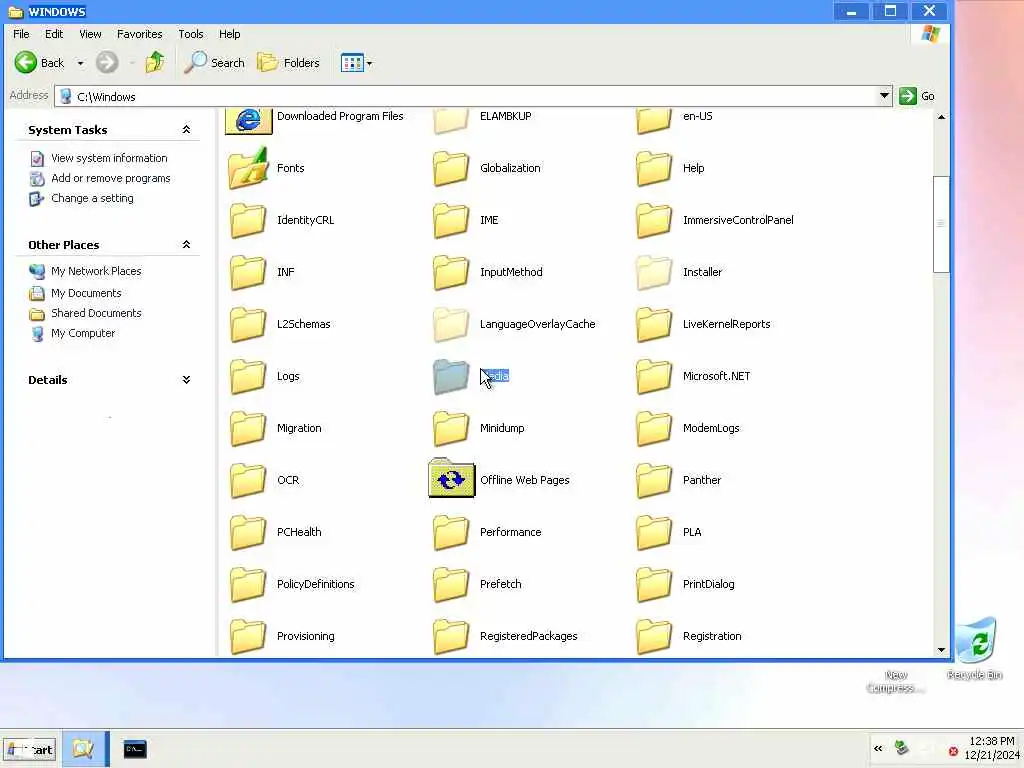Select the hidden Installer folder icon
The image size is (1024, 768).
[x=654, y=272]
